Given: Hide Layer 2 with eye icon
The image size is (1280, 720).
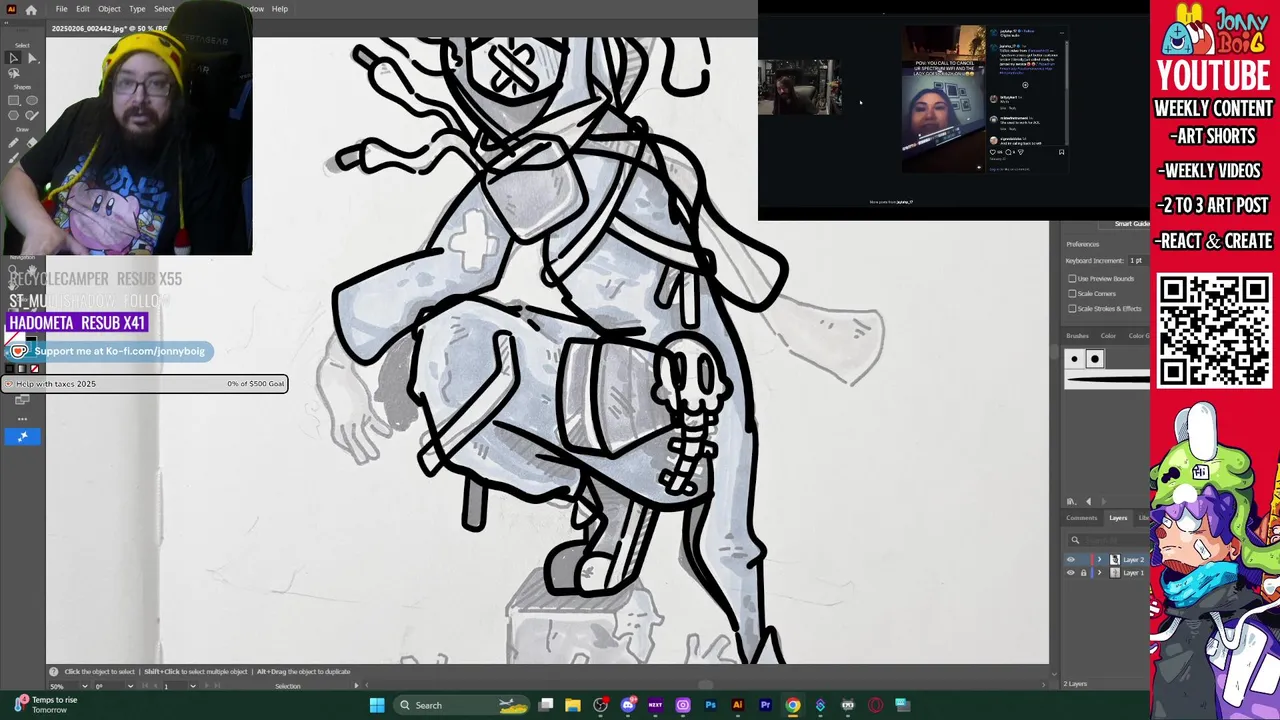Looking at the screenshot, I should click(1071, 560).
